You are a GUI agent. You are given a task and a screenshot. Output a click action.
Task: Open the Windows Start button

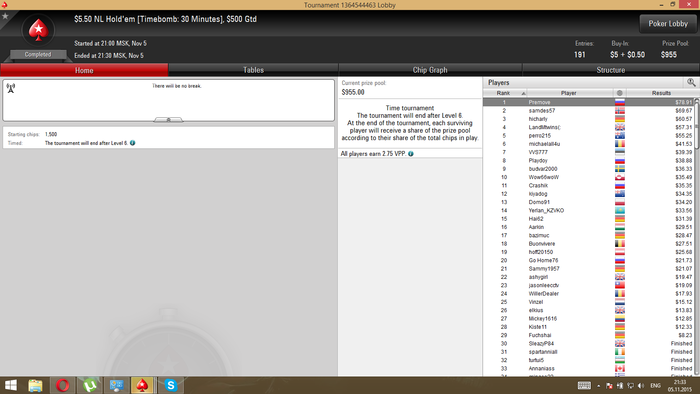(10, 385)
